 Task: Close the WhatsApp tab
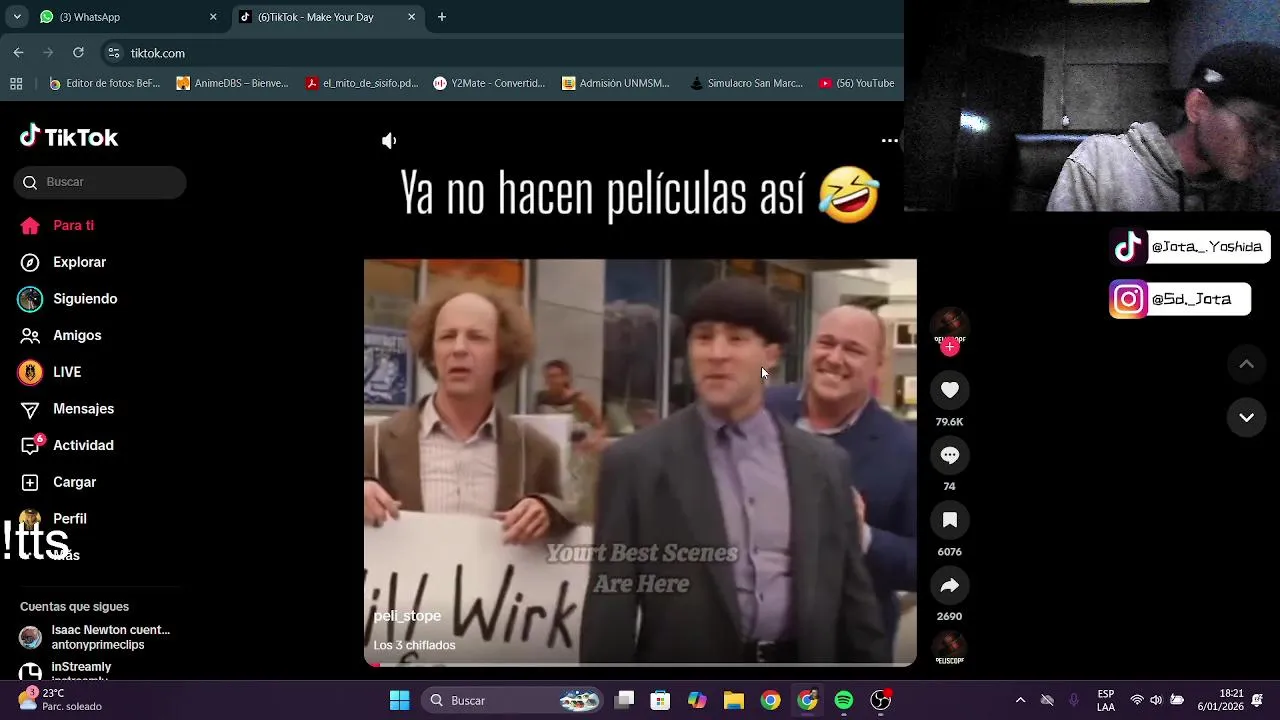[x=213, y=17]
